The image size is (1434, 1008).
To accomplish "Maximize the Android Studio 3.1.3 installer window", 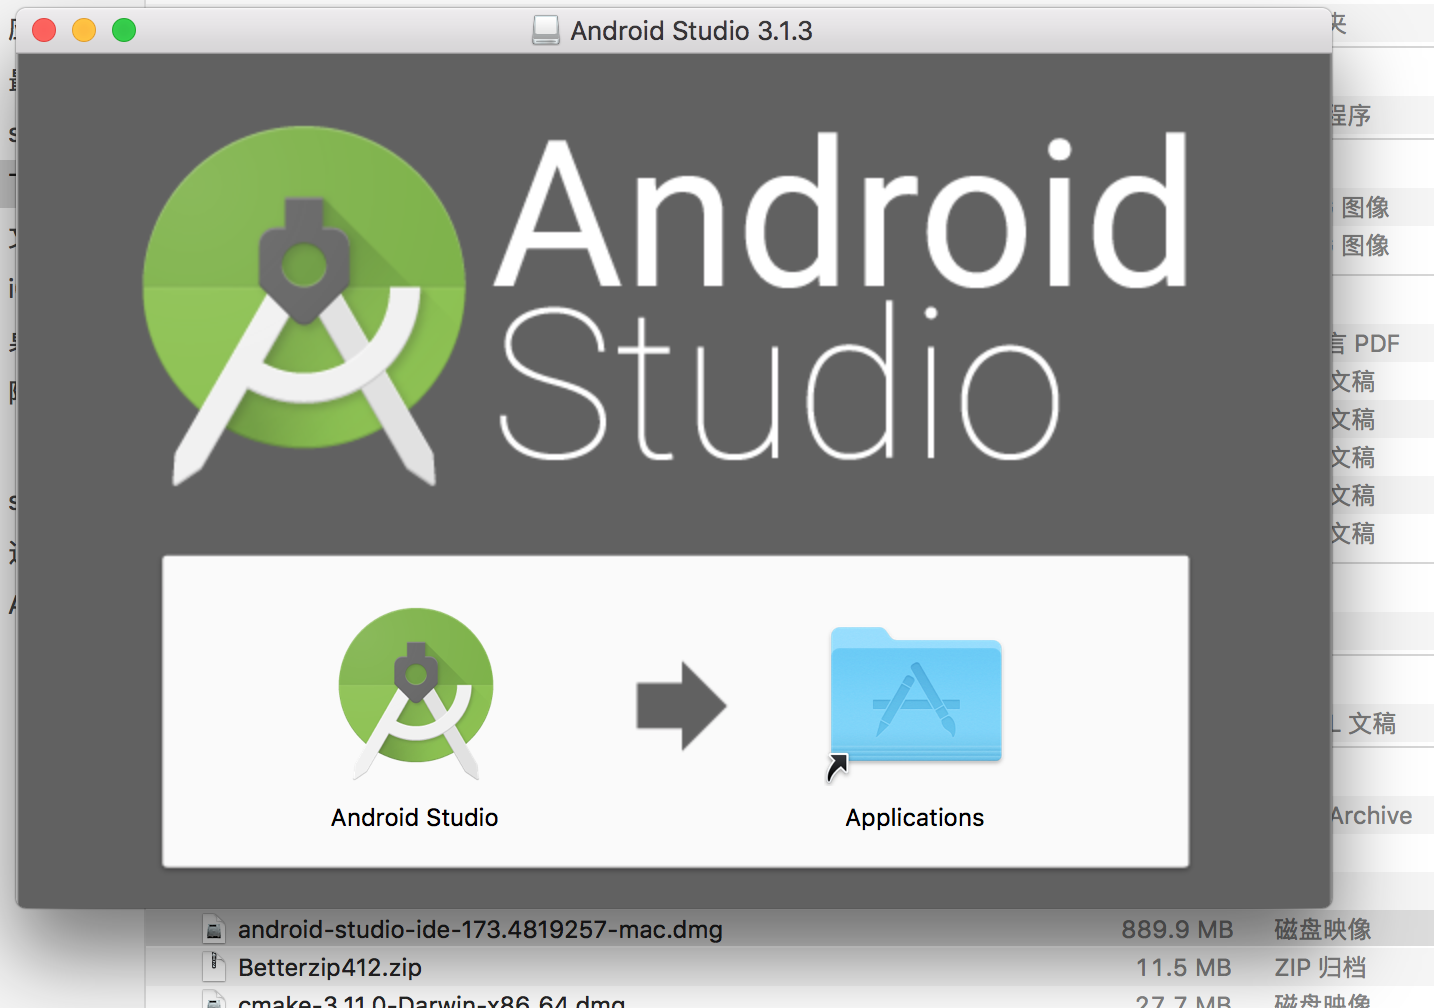I will click(124, 31).
